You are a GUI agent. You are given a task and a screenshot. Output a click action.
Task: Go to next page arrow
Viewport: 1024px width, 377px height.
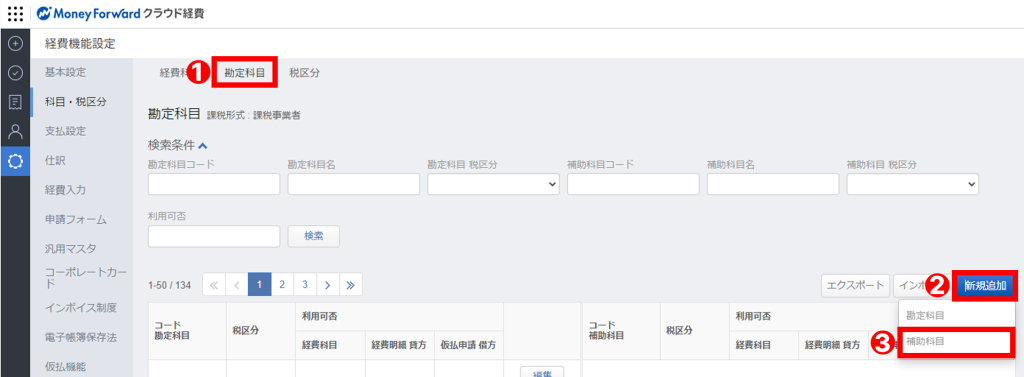click(328, 285)
